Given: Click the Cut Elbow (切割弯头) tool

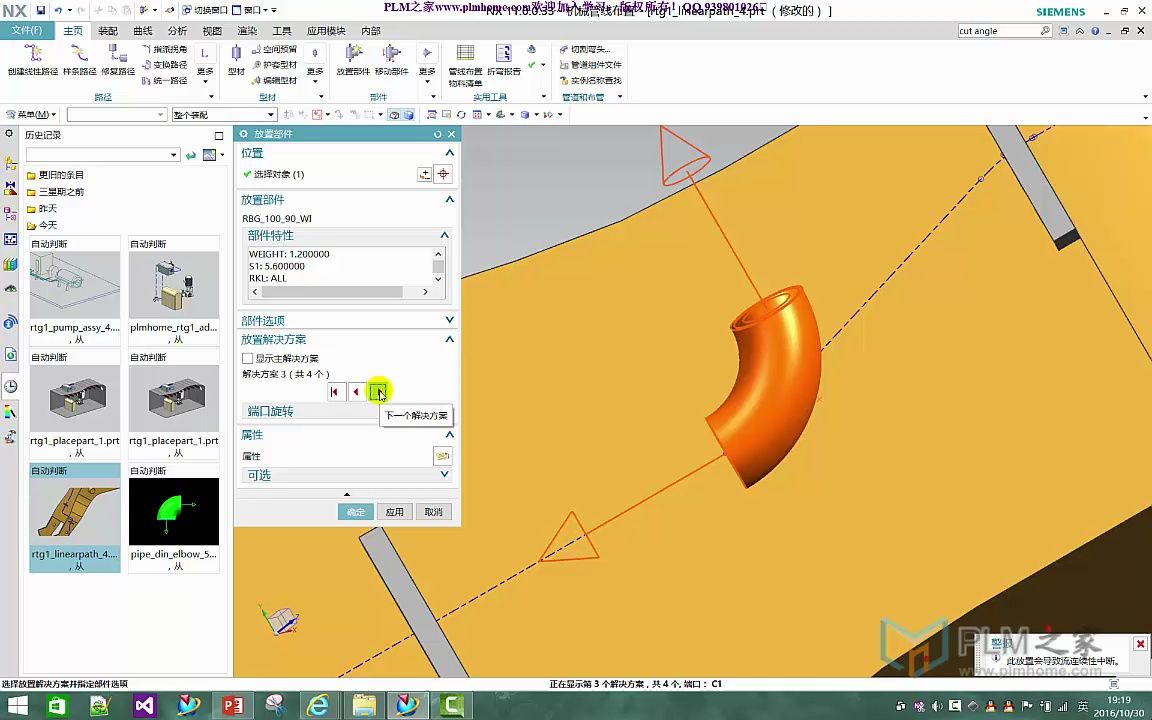Looking at the screenshot, I should coord(585,49).
